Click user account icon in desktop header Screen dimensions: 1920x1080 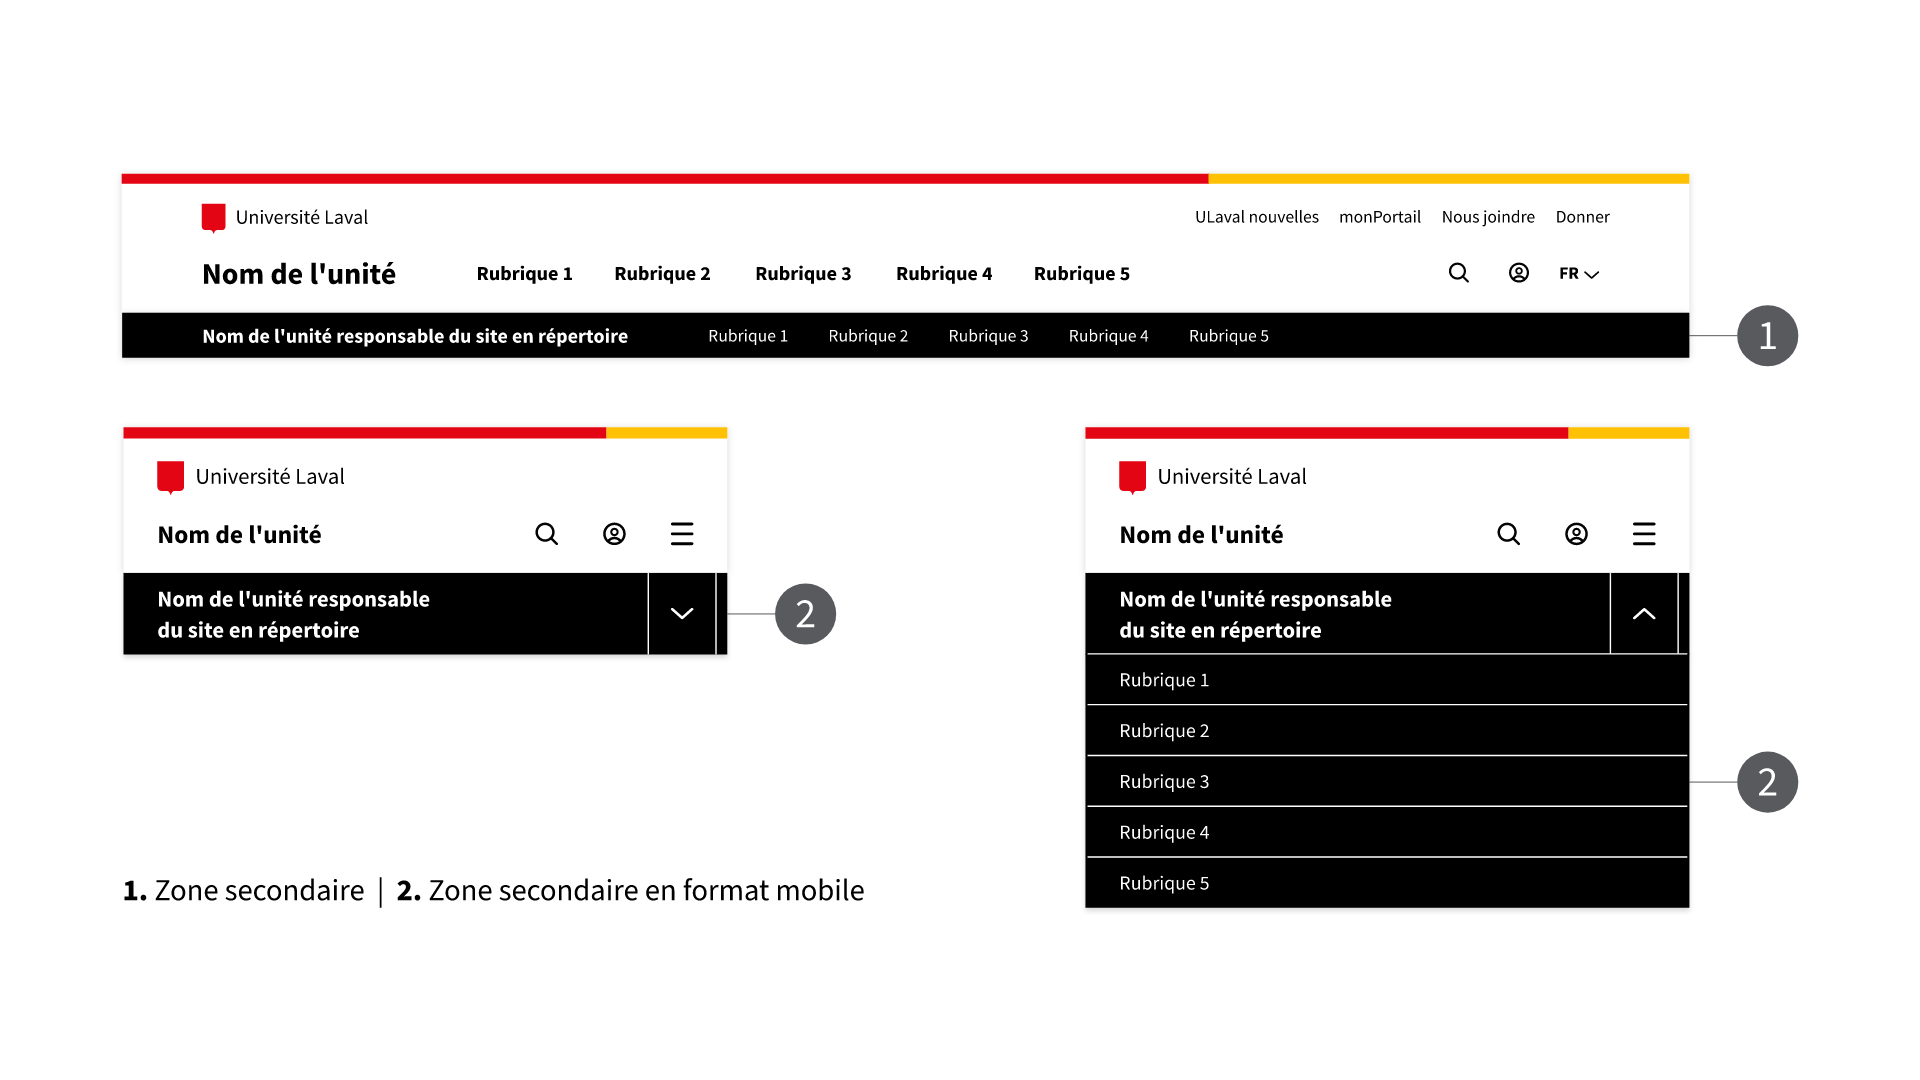(x=1518, y=273)
